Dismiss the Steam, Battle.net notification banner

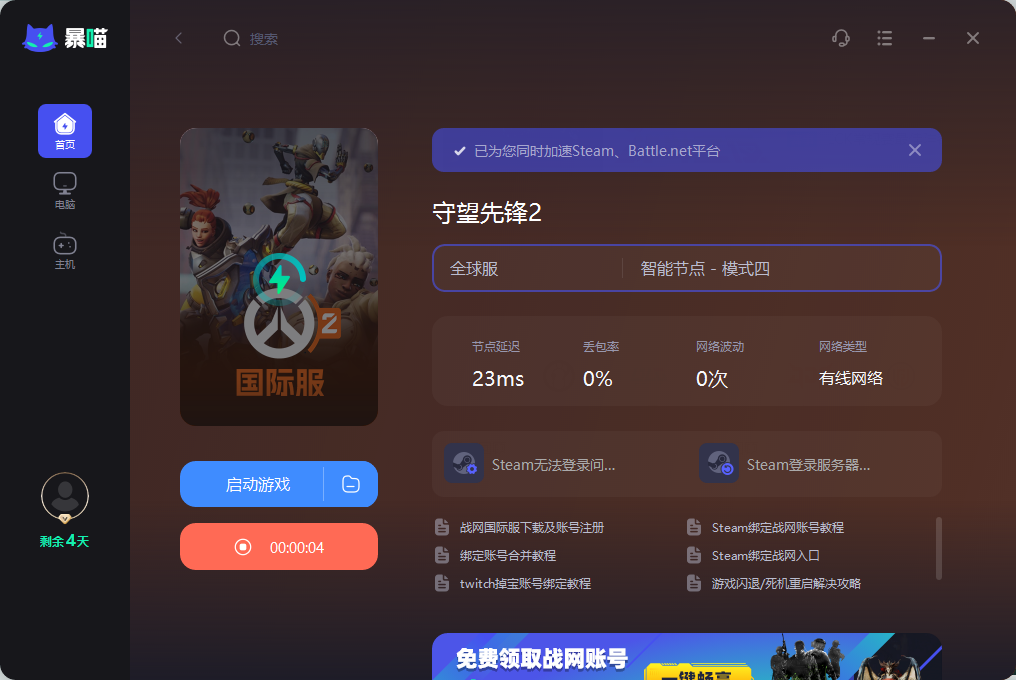(x=915, y=150)
